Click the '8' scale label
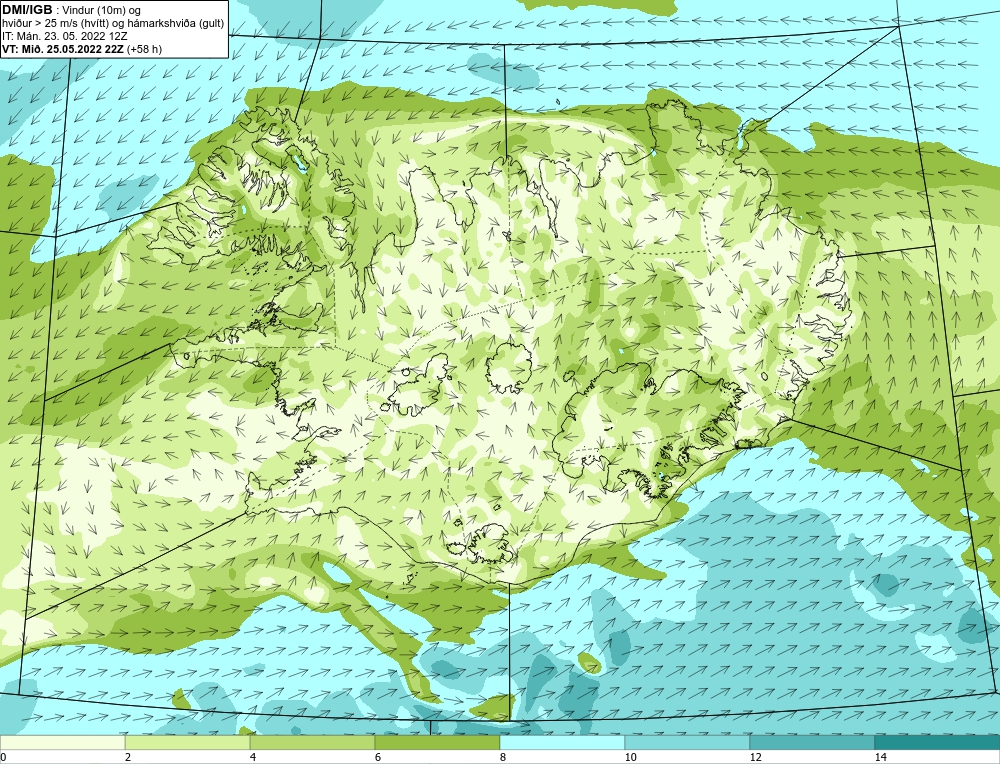The width and height of the screenshot is (1000, 764). pyautogui.click(x=503, y=757)
